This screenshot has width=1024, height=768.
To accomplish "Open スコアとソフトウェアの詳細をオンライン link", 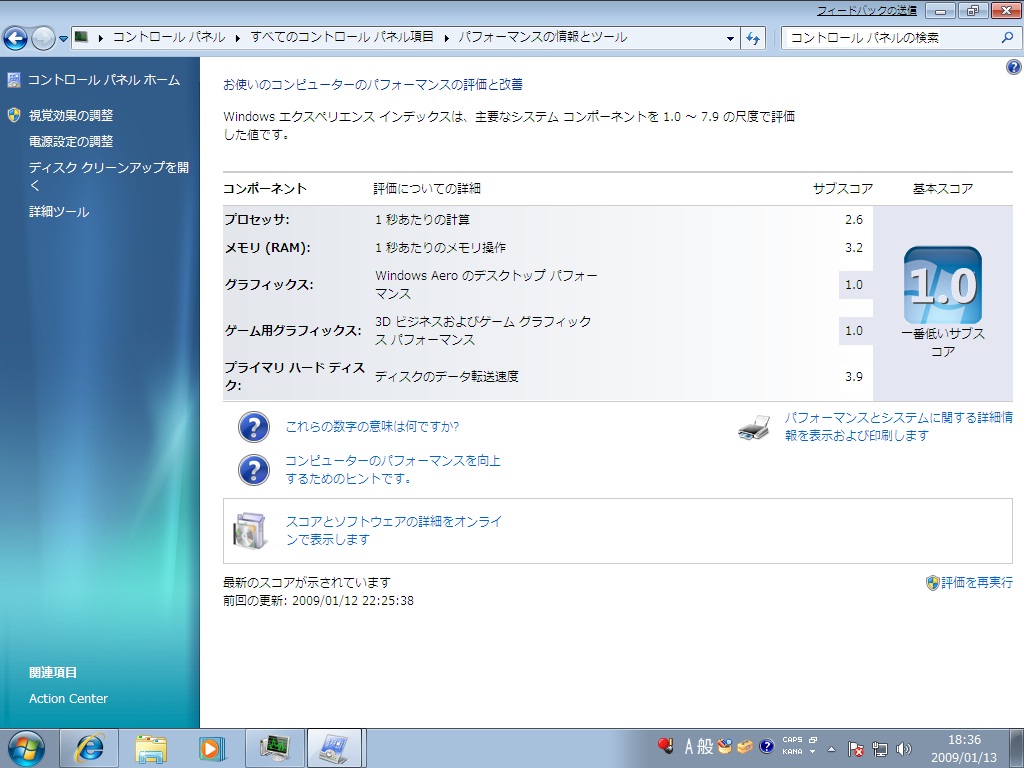I will pos(394,530).
